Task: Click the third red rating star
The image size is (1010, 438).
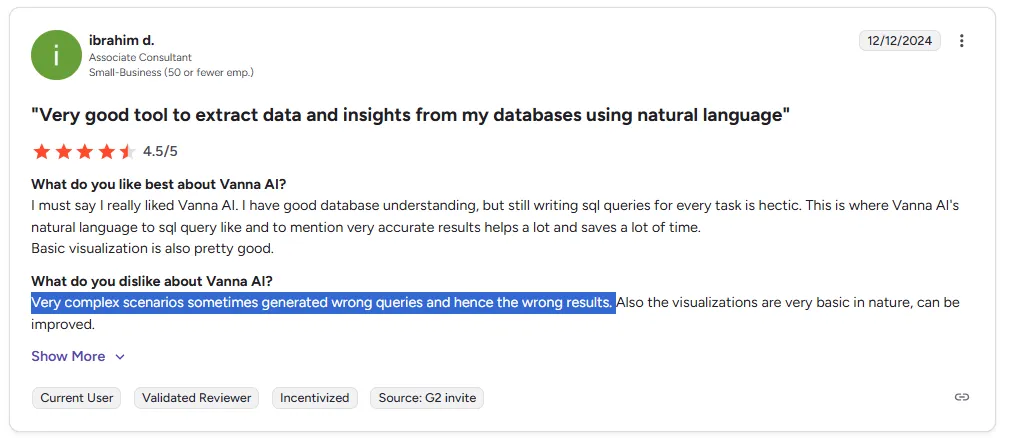Action: click(84, 152)
